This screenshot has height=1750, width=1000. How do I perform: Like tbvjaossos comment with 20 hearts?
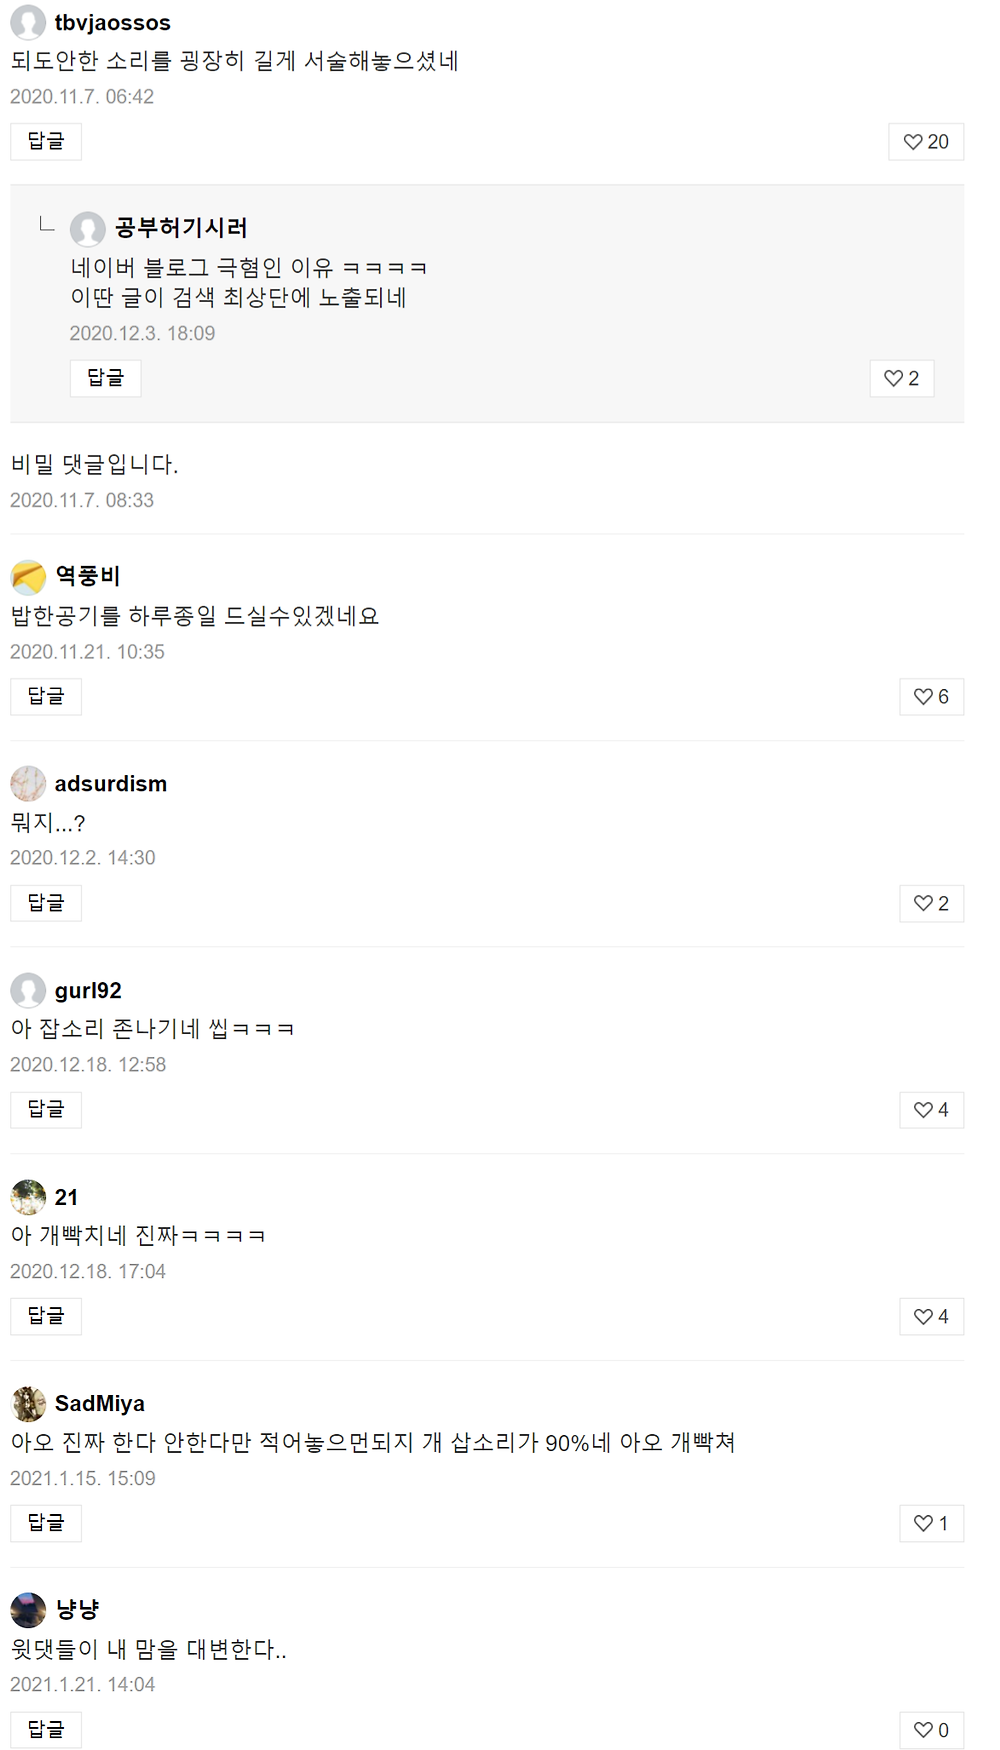[x=926, y=142]
